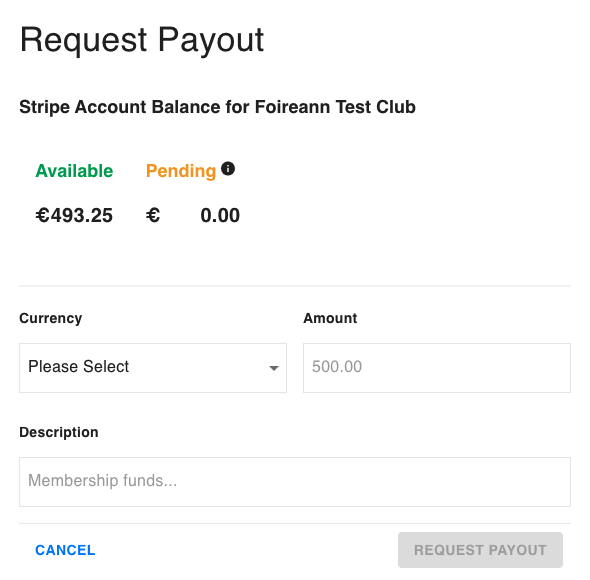Click the pending euro symbol
Image resolution: width=590 pixels, height=580 pixels.
pyautogui.click(x=153, y=215)
